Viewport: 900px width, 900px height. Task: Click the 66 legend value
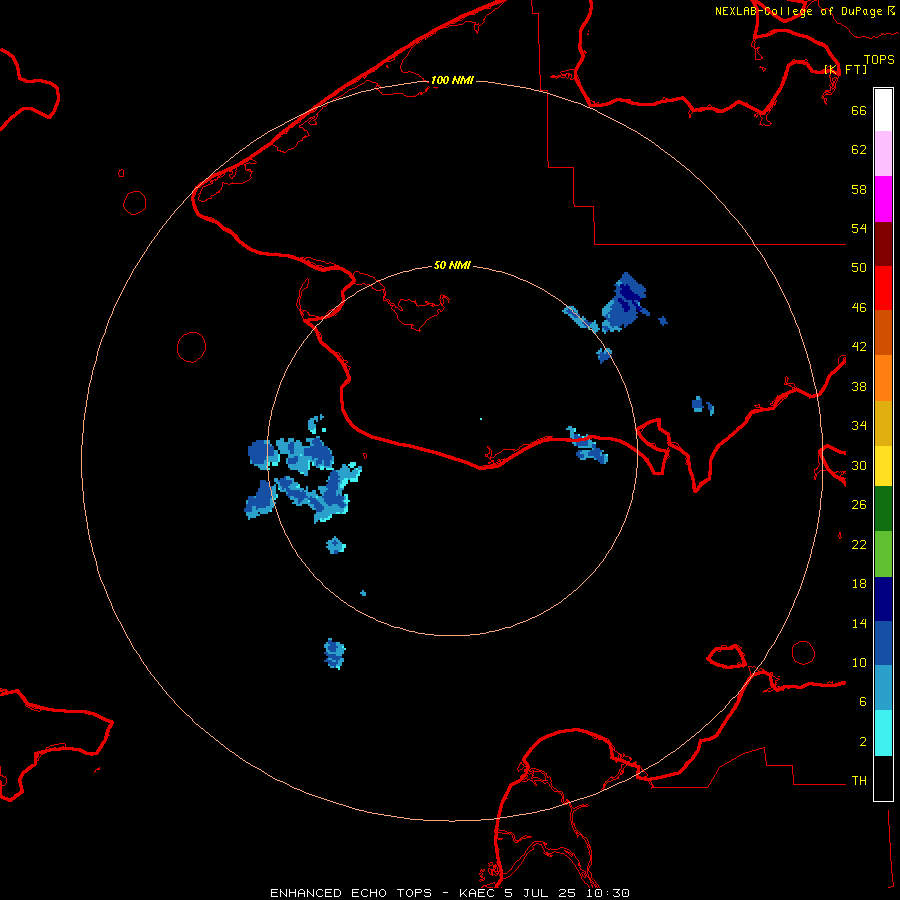(x=859, y=110)
